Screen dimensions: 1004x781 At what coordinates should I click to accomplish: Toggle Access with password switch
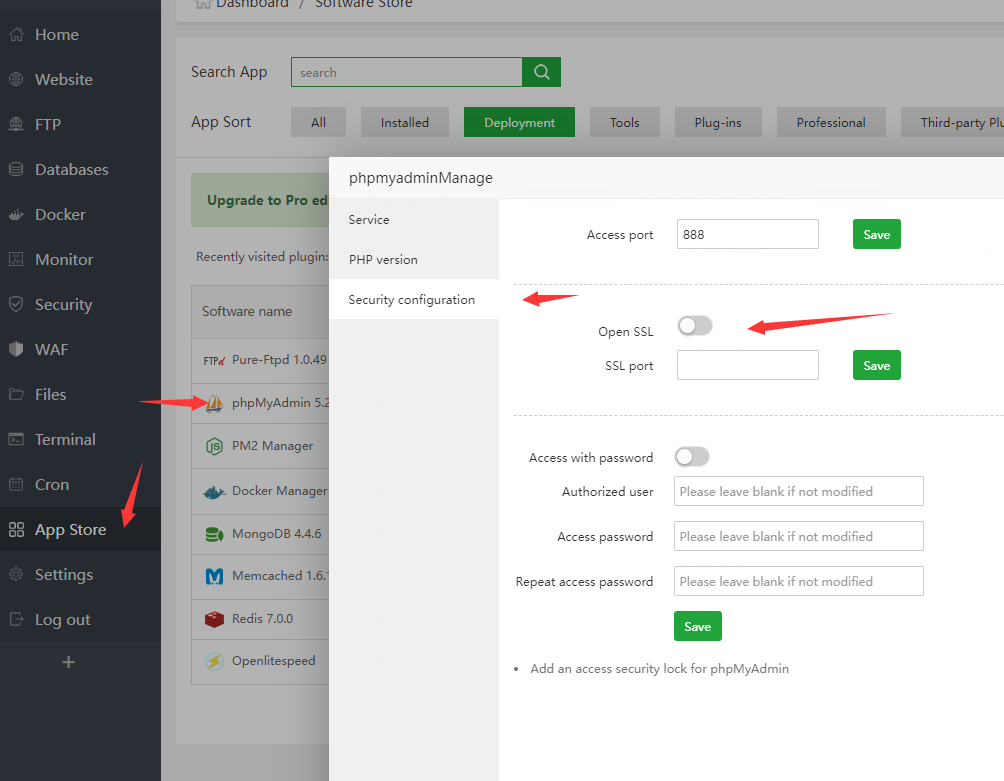click(692, 457)
